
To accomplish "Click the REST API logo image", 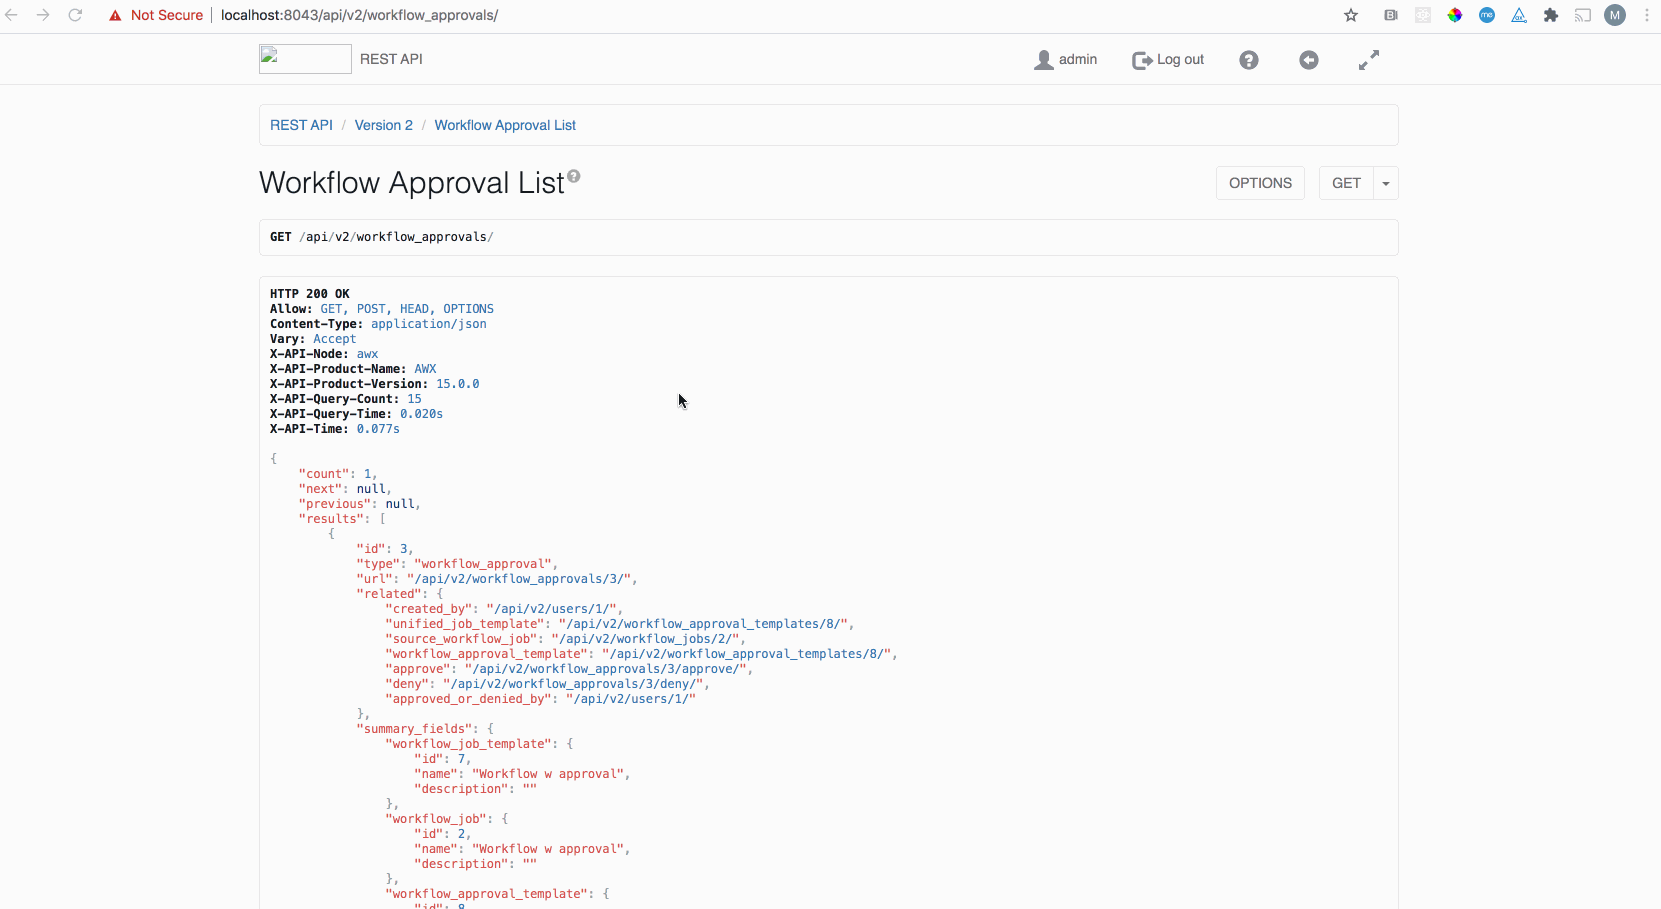I will [x=303, y=58].
